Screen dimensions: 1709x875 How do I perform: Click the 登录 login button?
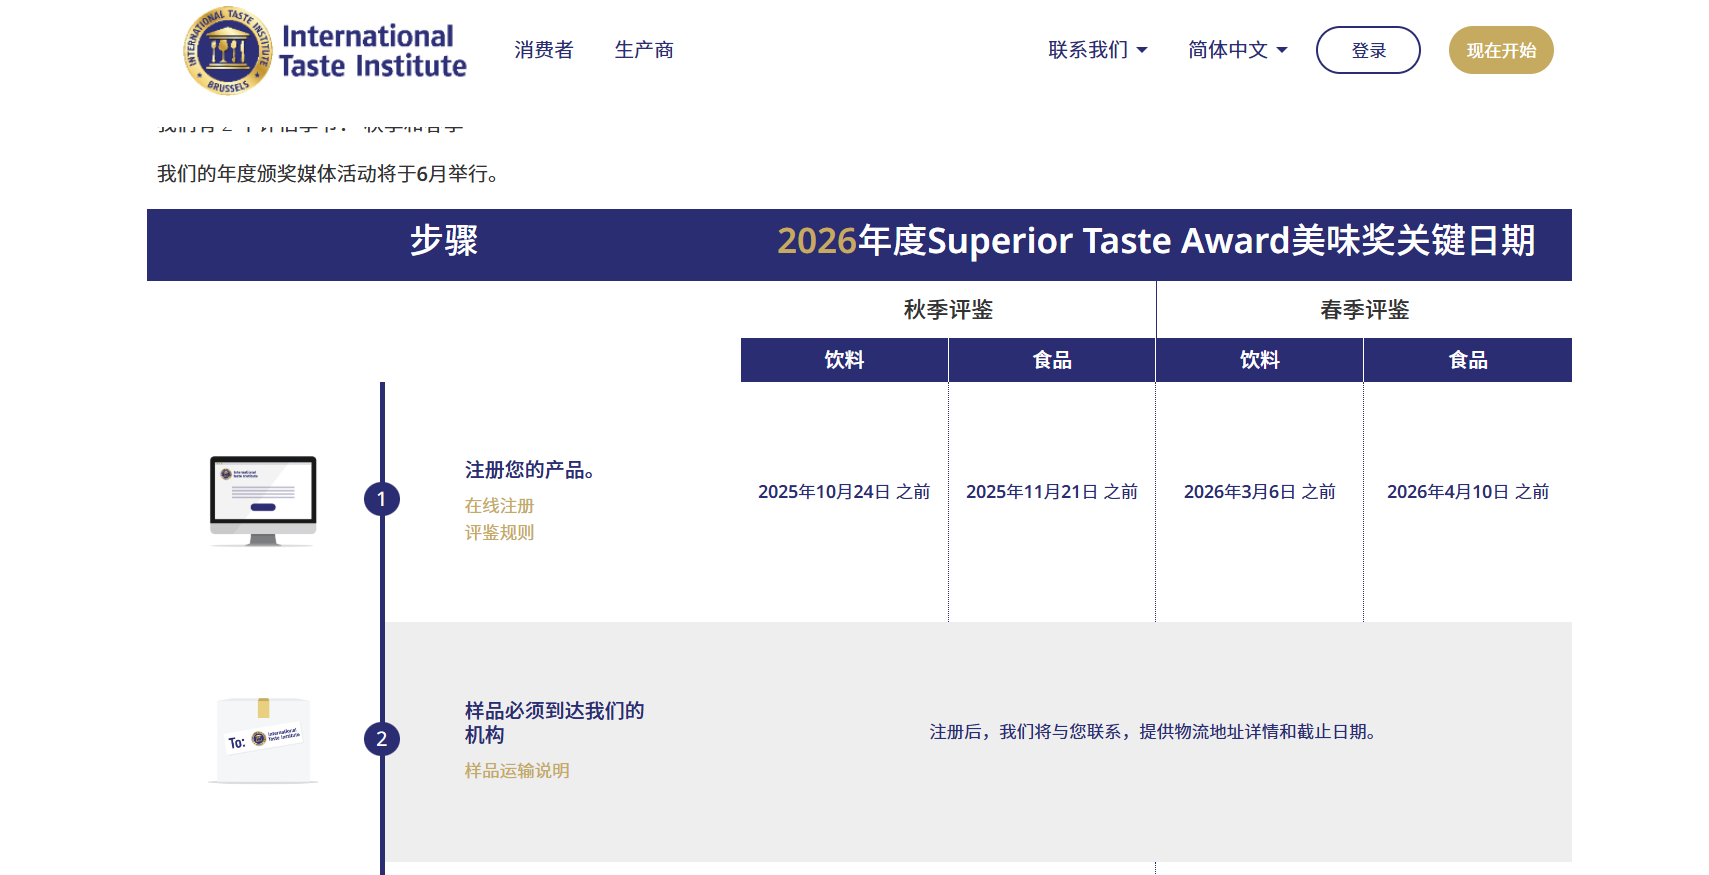coord(1368,49)
